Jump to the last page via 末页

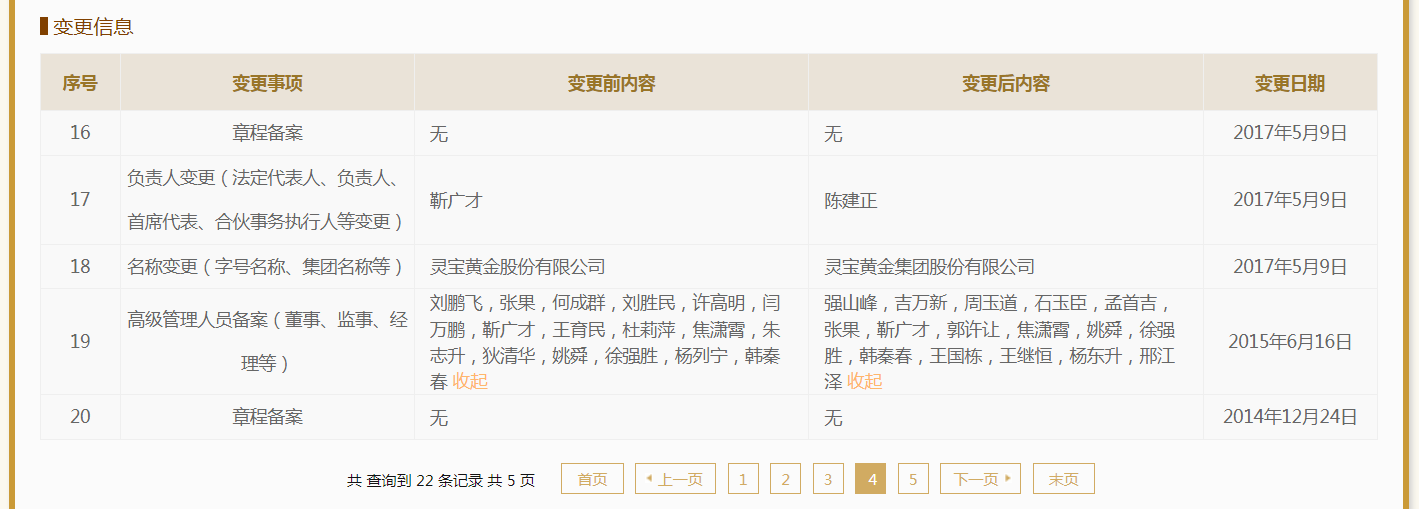click(1063, 479)
